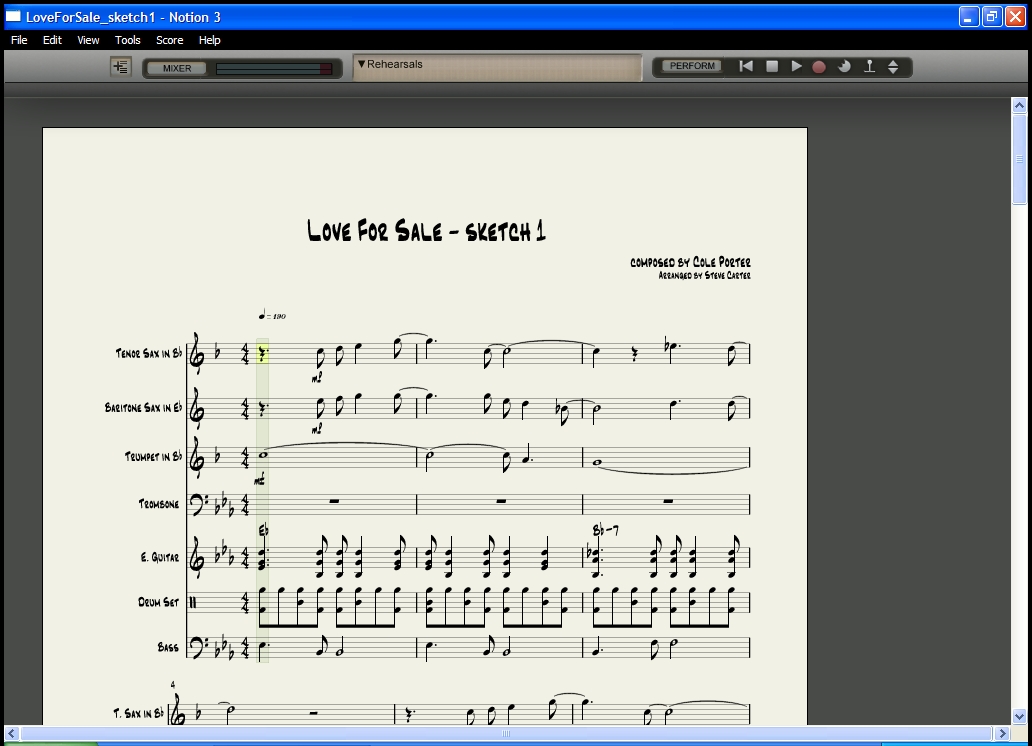Open the Help menu
This screenshot has height=746, width=1032.
click(209, 40)
